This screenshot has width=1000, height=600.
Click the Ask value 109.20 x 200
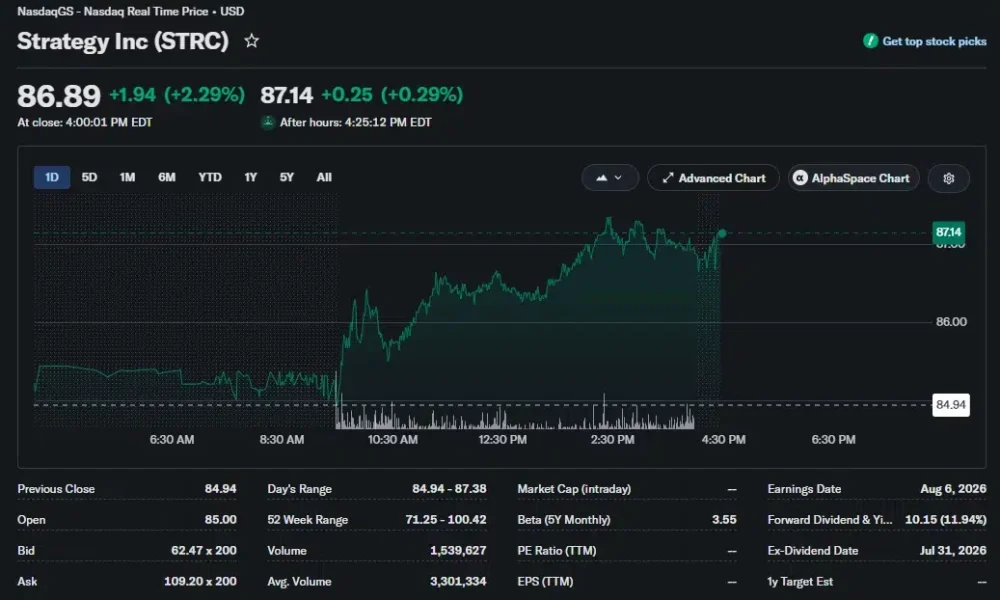[200, 582]
